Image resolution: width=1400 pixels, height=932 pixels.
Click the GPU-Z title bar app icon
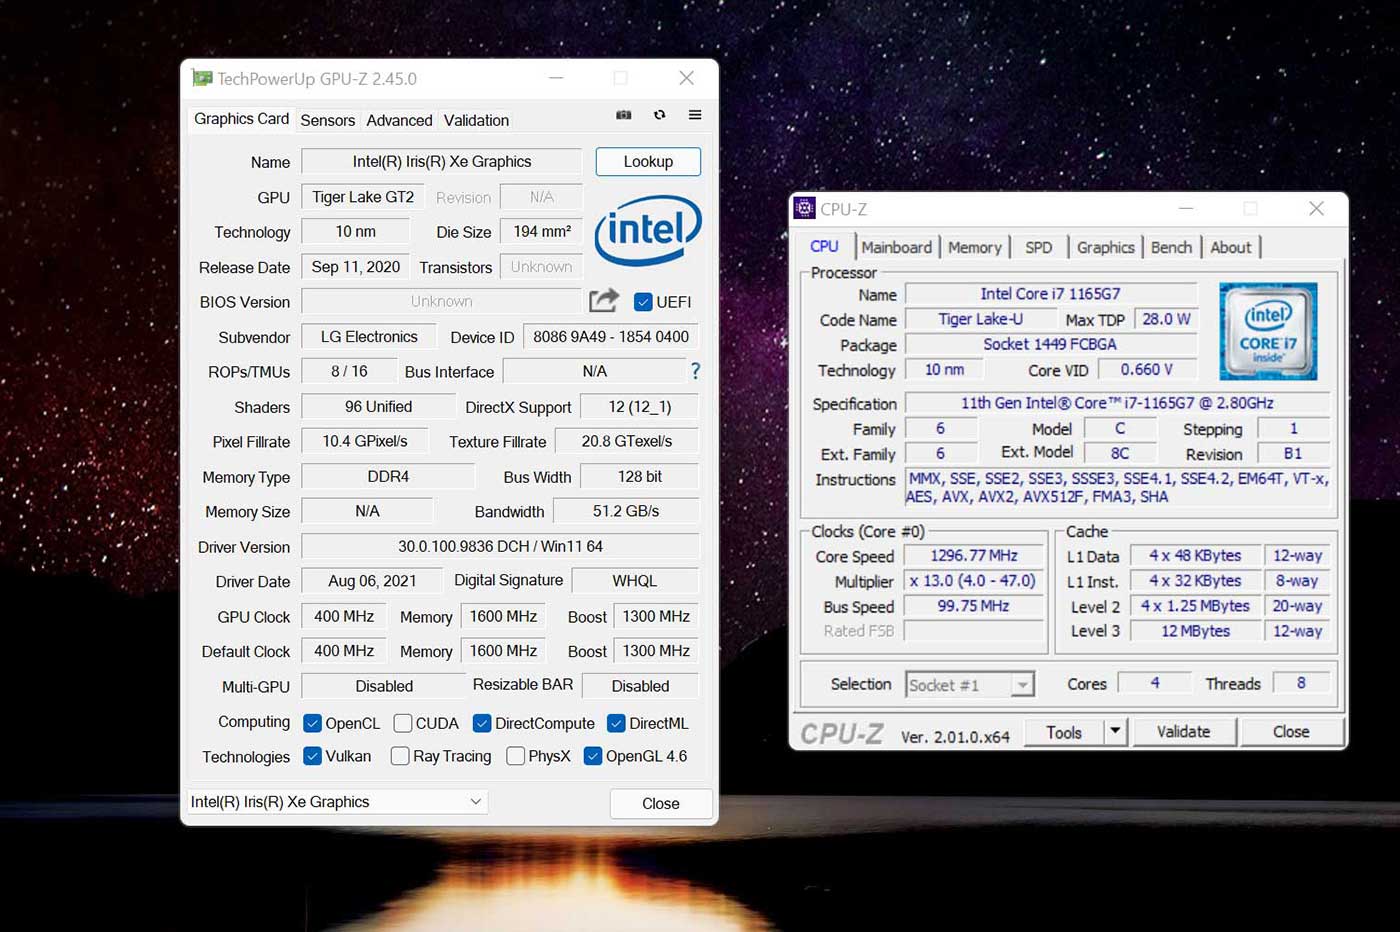[x=203, y=78]
